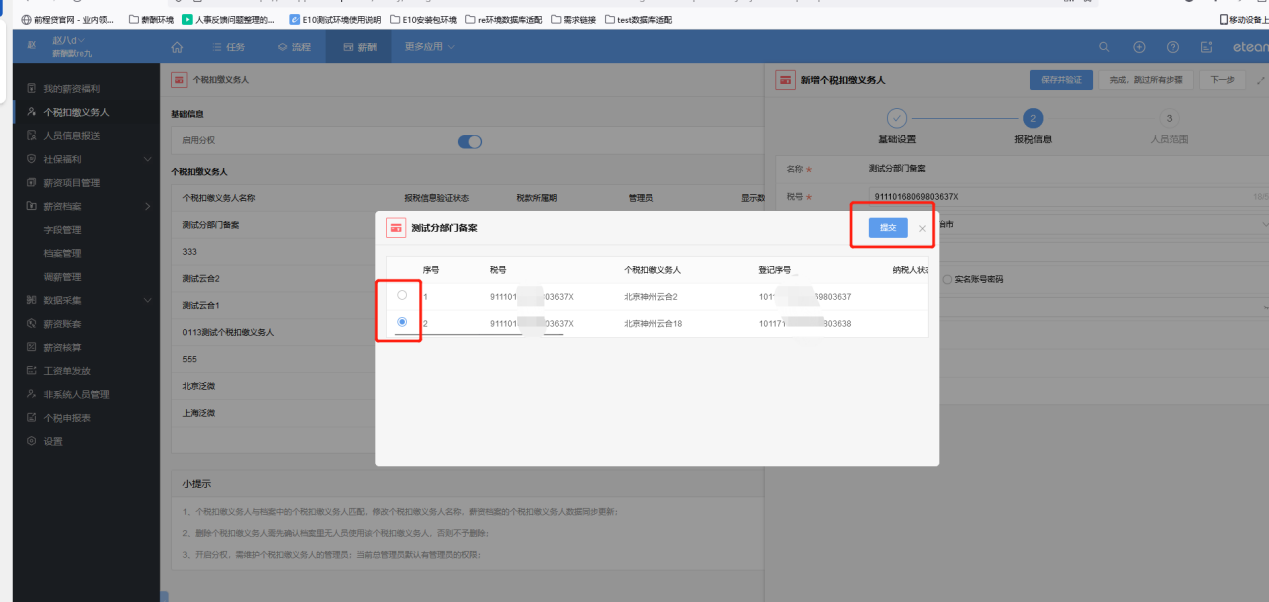1269x602 pixels.
Task: Click the completed 基础设置 step checkmark
Action: coord(897,118)
